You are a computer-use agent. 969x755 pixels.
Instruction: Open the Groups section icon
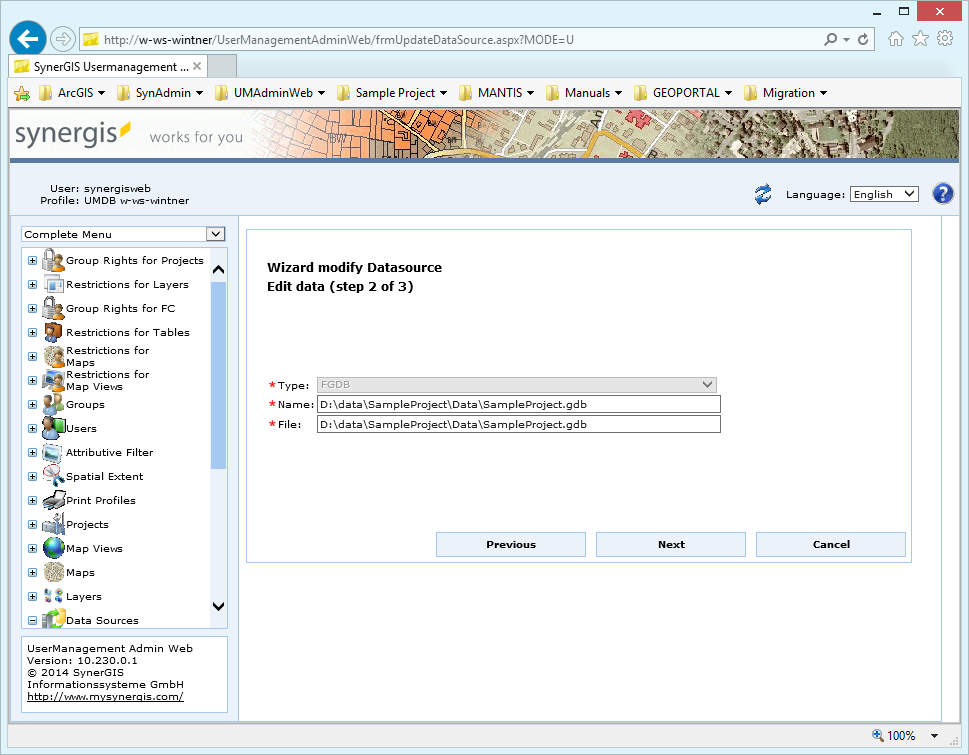point(54,404)
